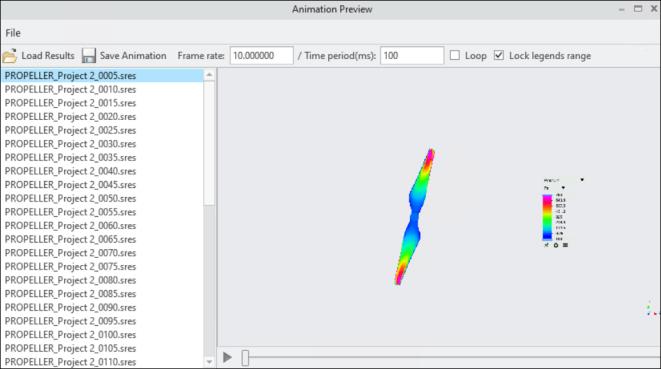661x369 pixels.
Task: Click the pin icon below the legend
Action: (x=546, y=245)
